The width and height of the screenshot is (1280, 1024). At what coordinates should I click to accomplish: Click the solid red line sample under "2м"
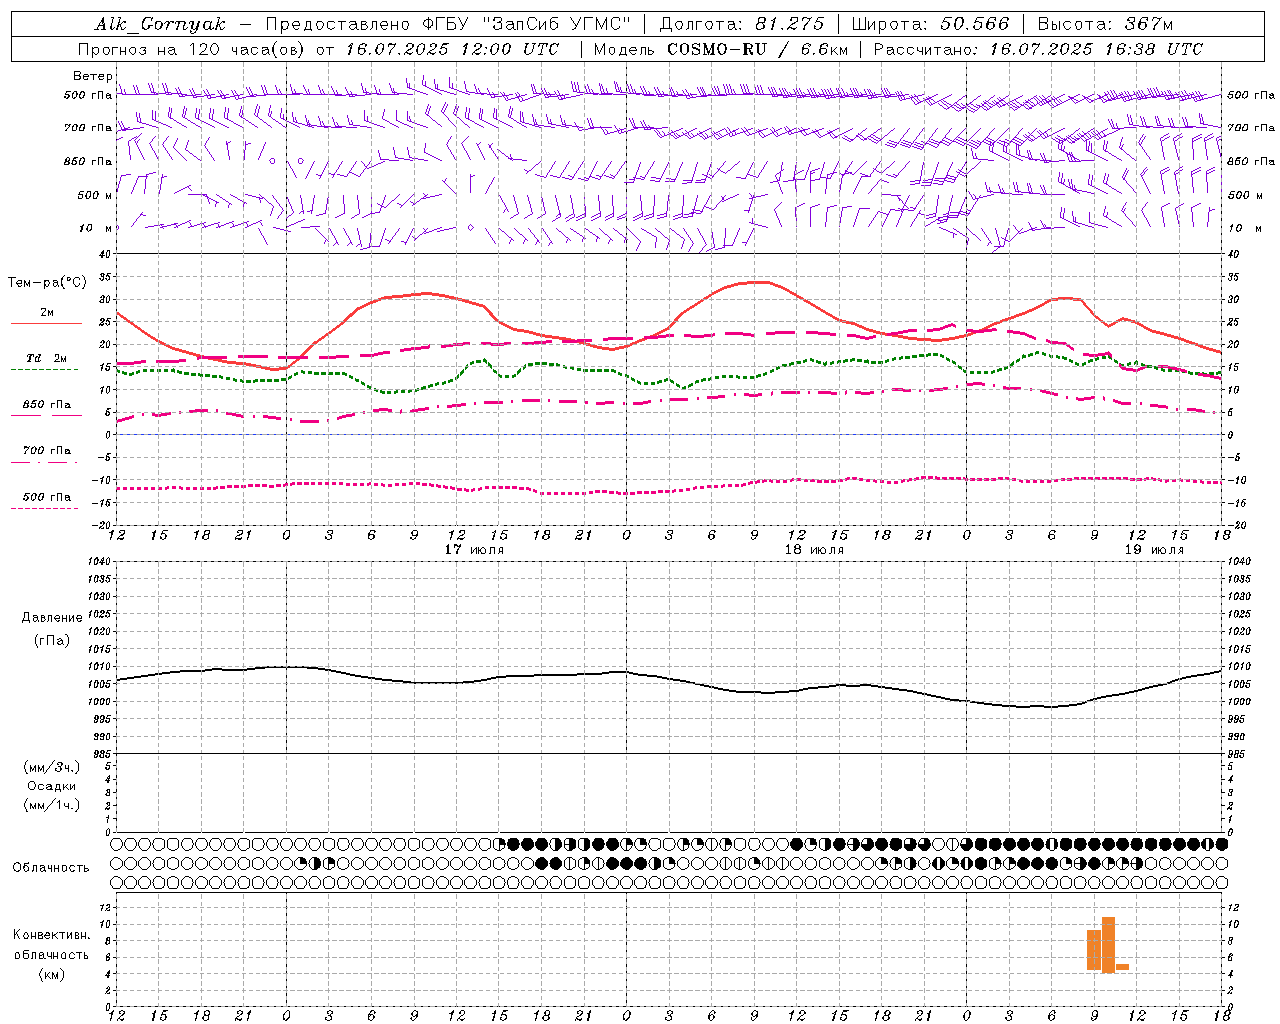[x=46, y=324]
